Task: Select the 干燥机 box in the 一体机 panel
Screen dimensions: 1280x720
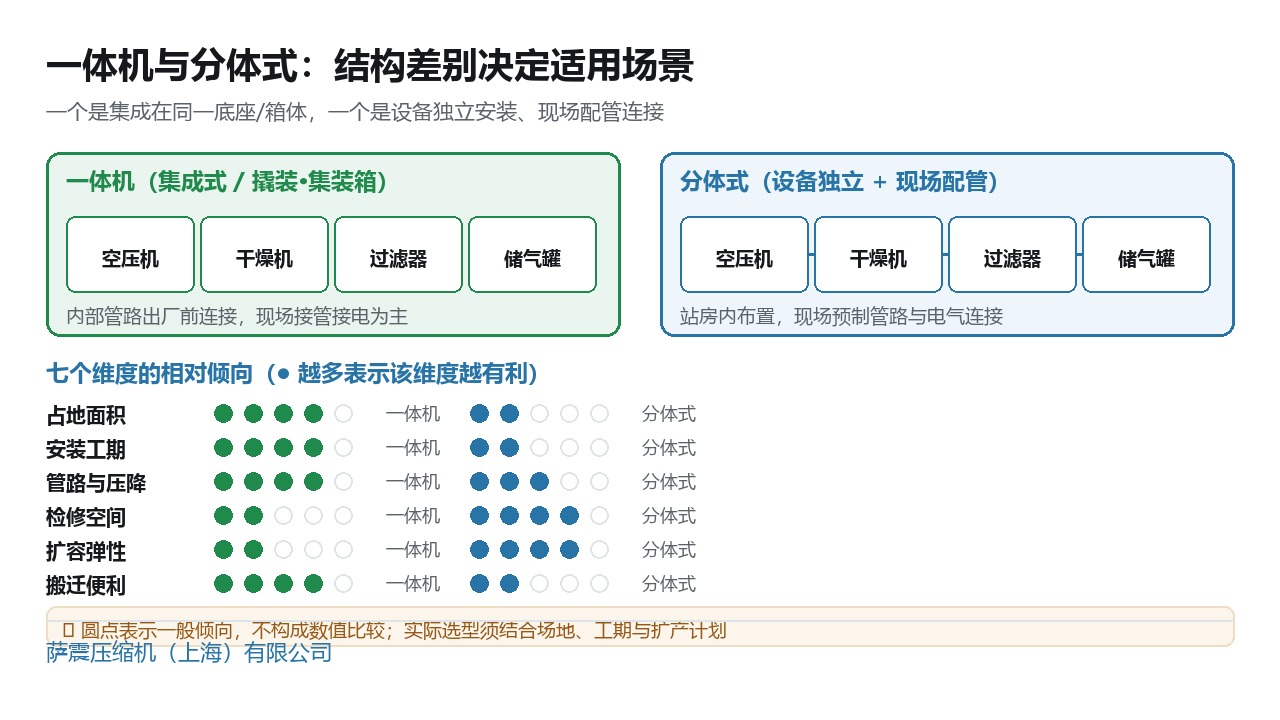Action: coord(264,255)
